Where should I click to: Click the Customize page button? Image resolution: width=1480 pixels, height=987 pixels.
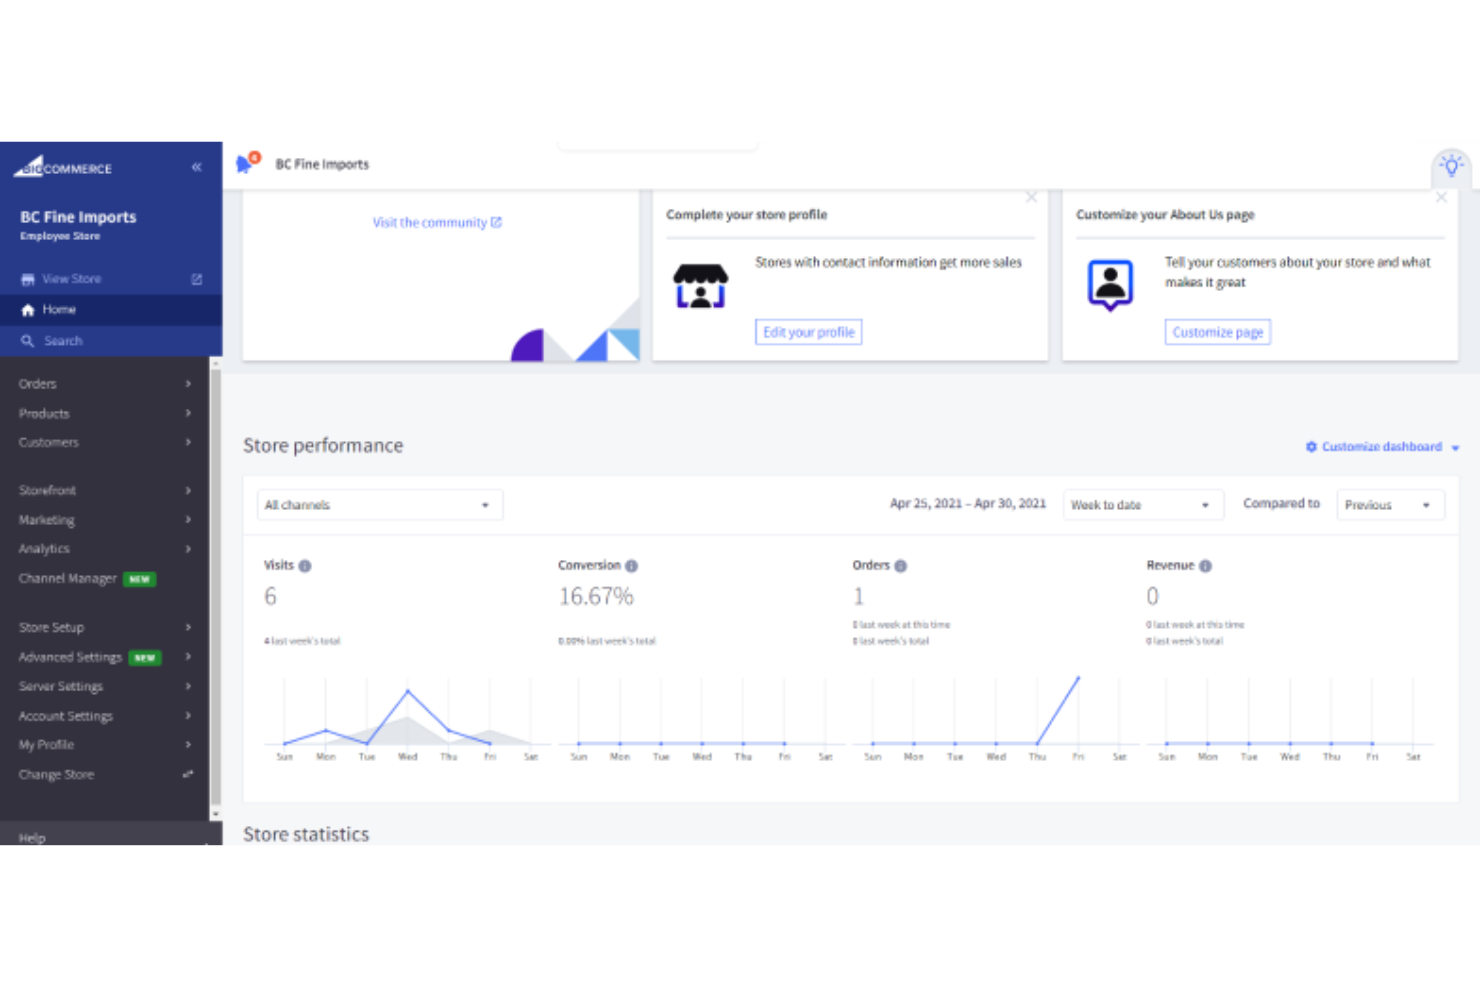coord(1217,331)
